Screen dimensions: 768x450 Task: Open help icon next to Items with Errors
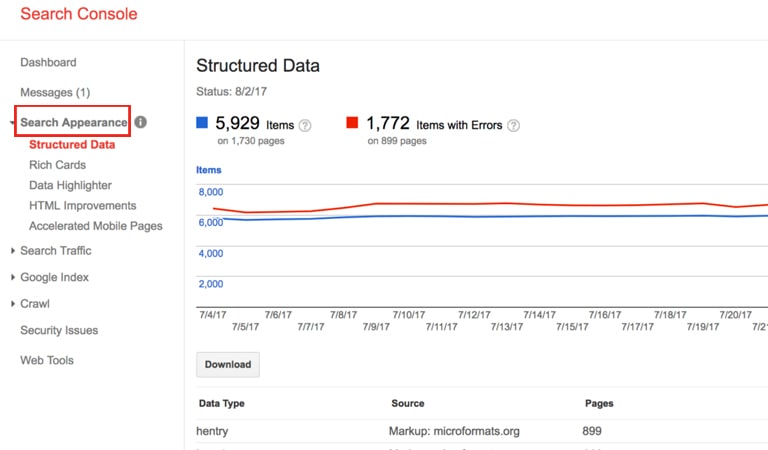513,126
